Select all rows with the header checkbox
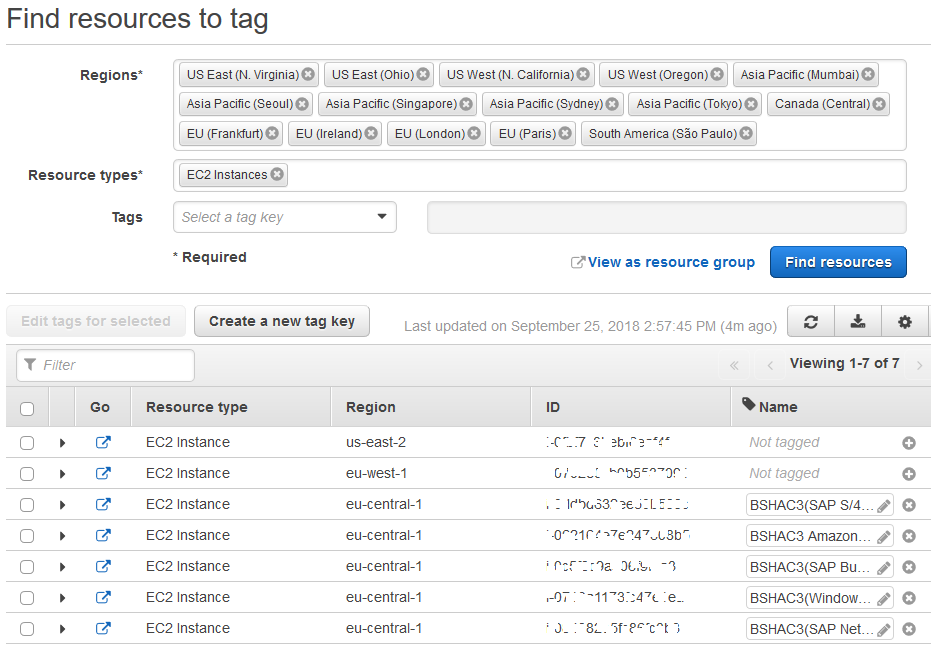This screenshot has width=931, height=647. tap(27, 407)
